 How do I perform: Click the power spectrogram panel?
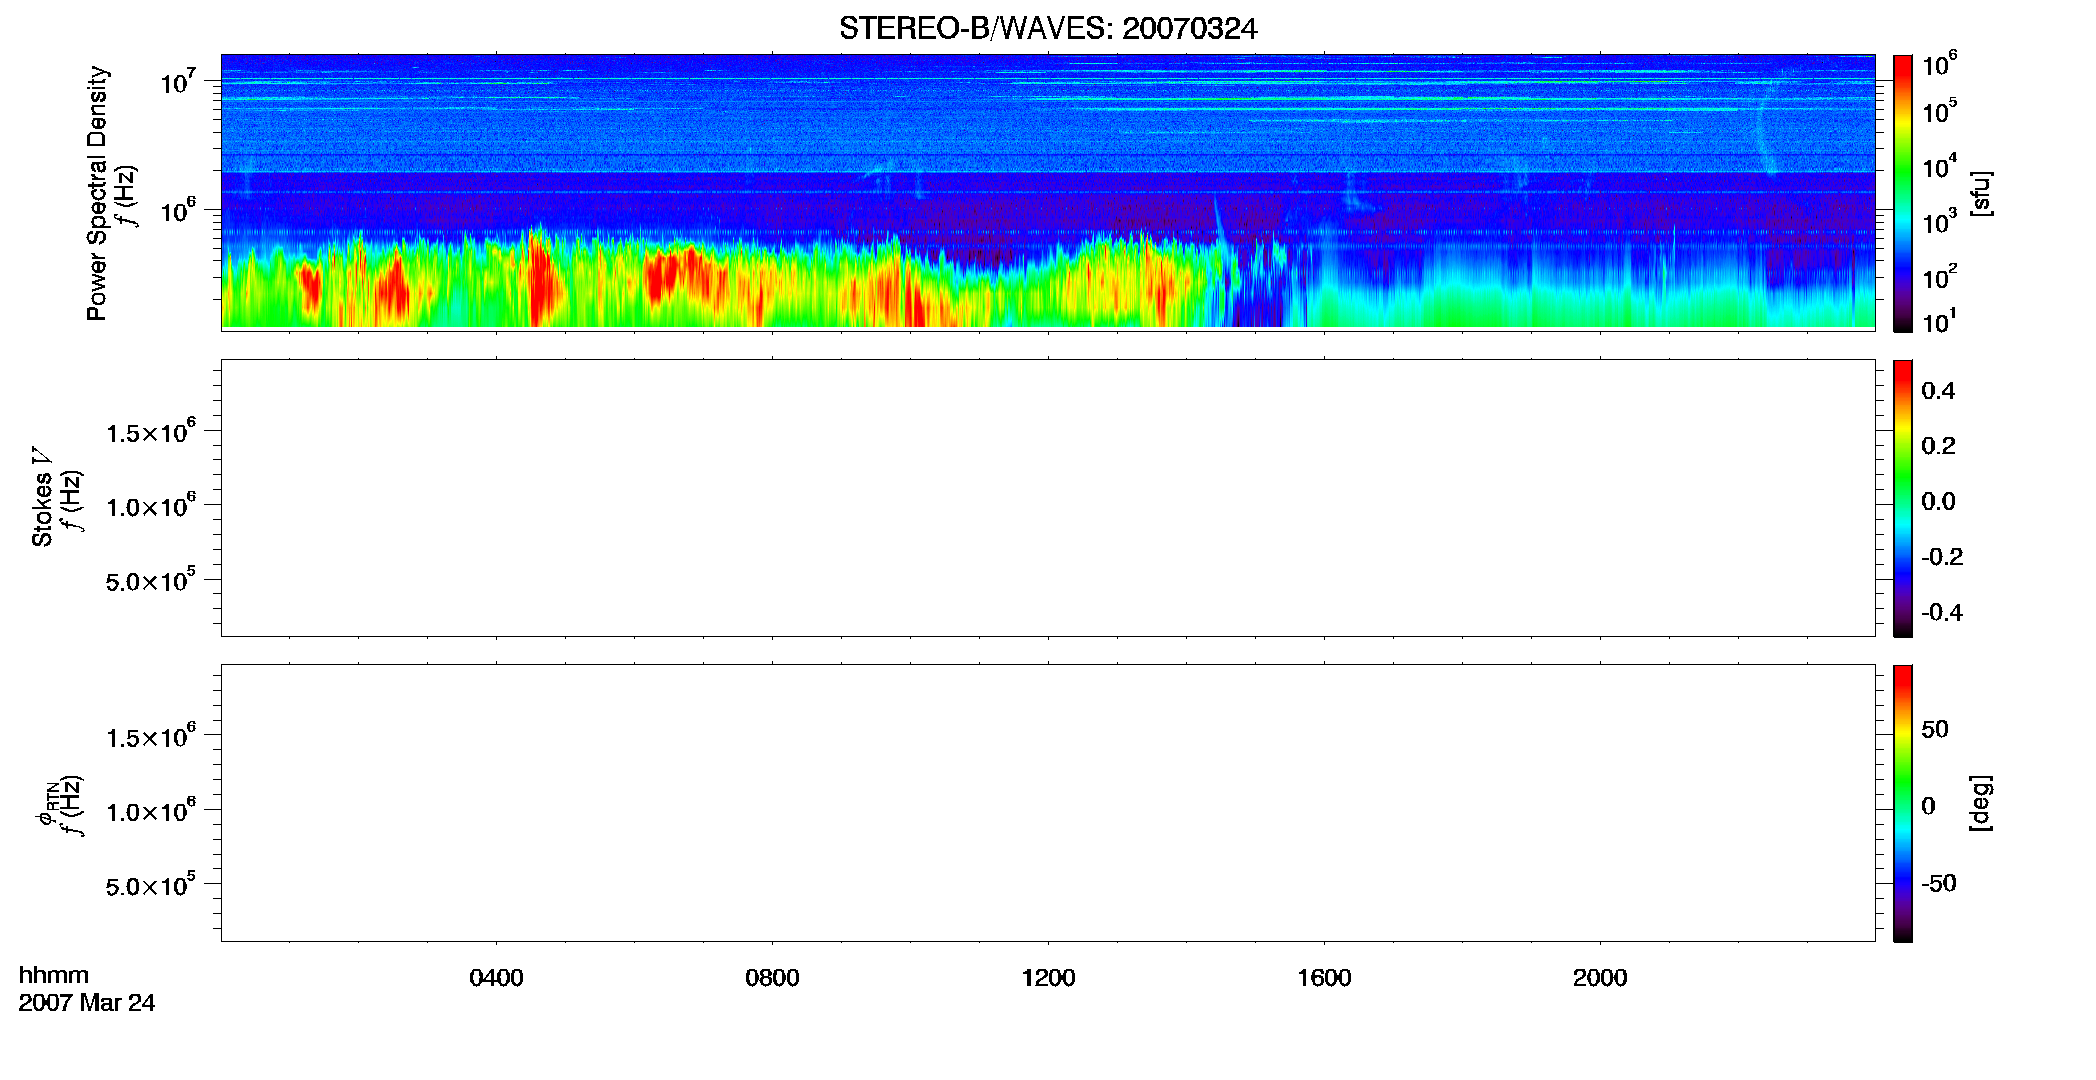[x=1048, y=191]
